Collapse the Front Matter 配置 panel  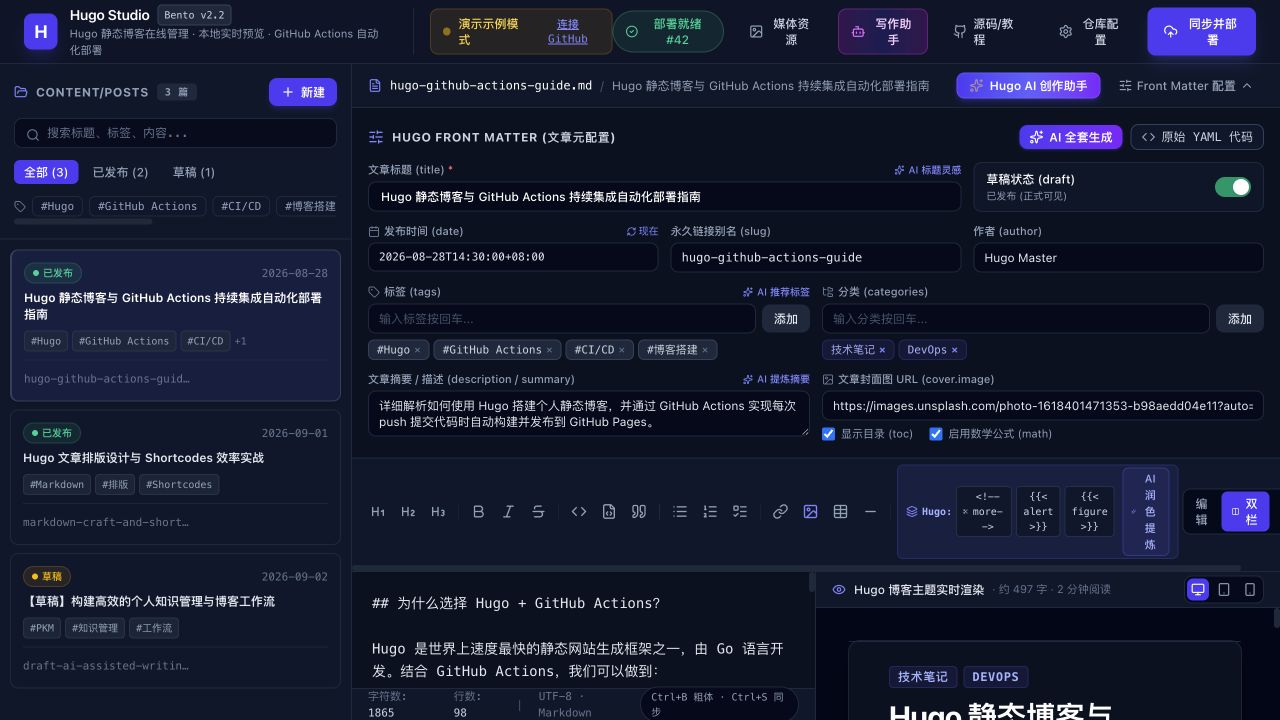point(1185,86)
